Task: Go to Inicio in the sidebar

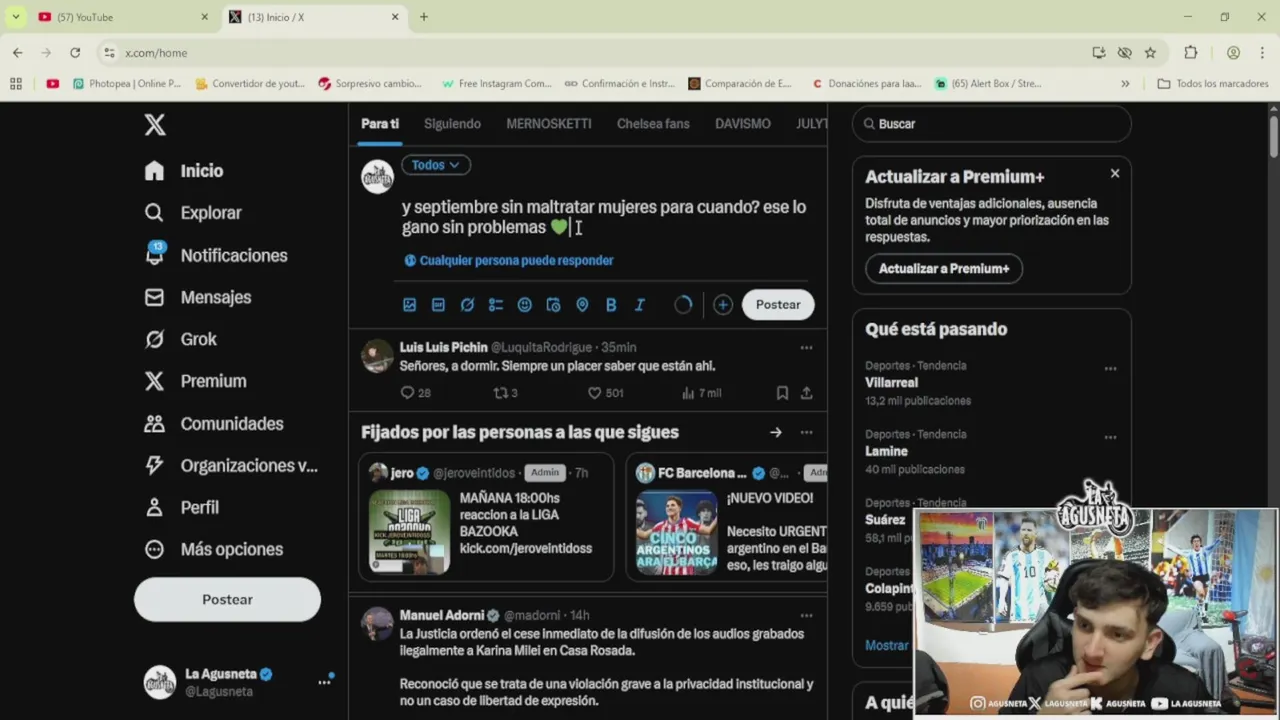Action: pyautogui.click(x=184, y=171)
